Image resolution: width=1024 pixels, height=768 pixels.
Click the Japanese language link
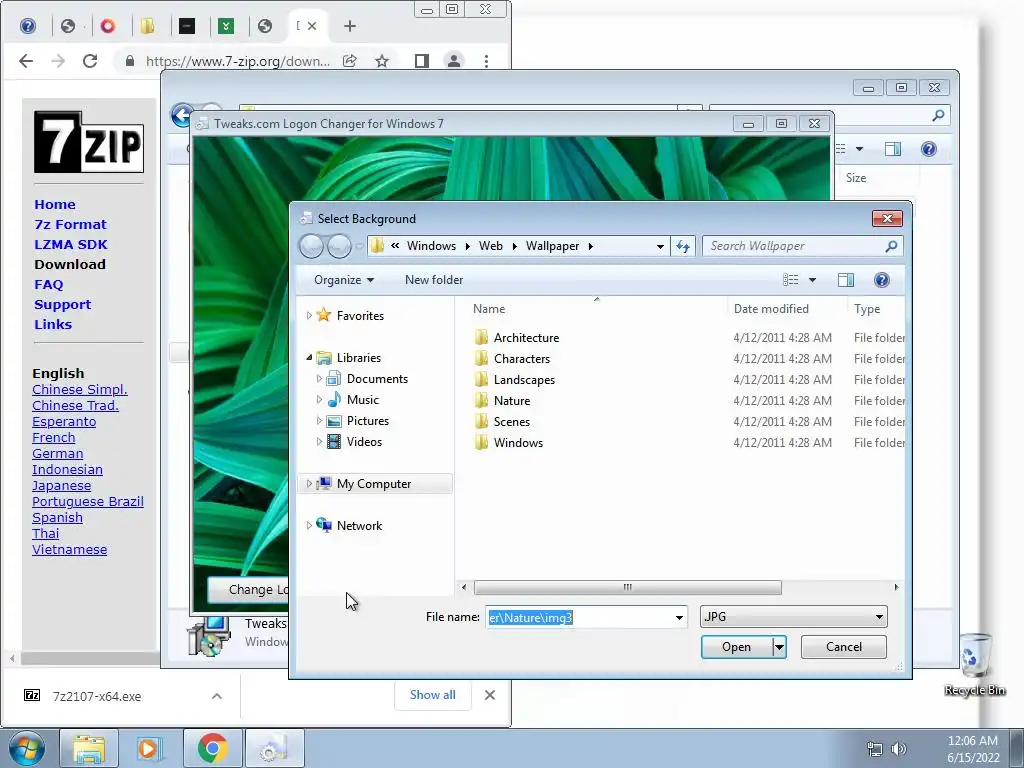coord(61,486)
